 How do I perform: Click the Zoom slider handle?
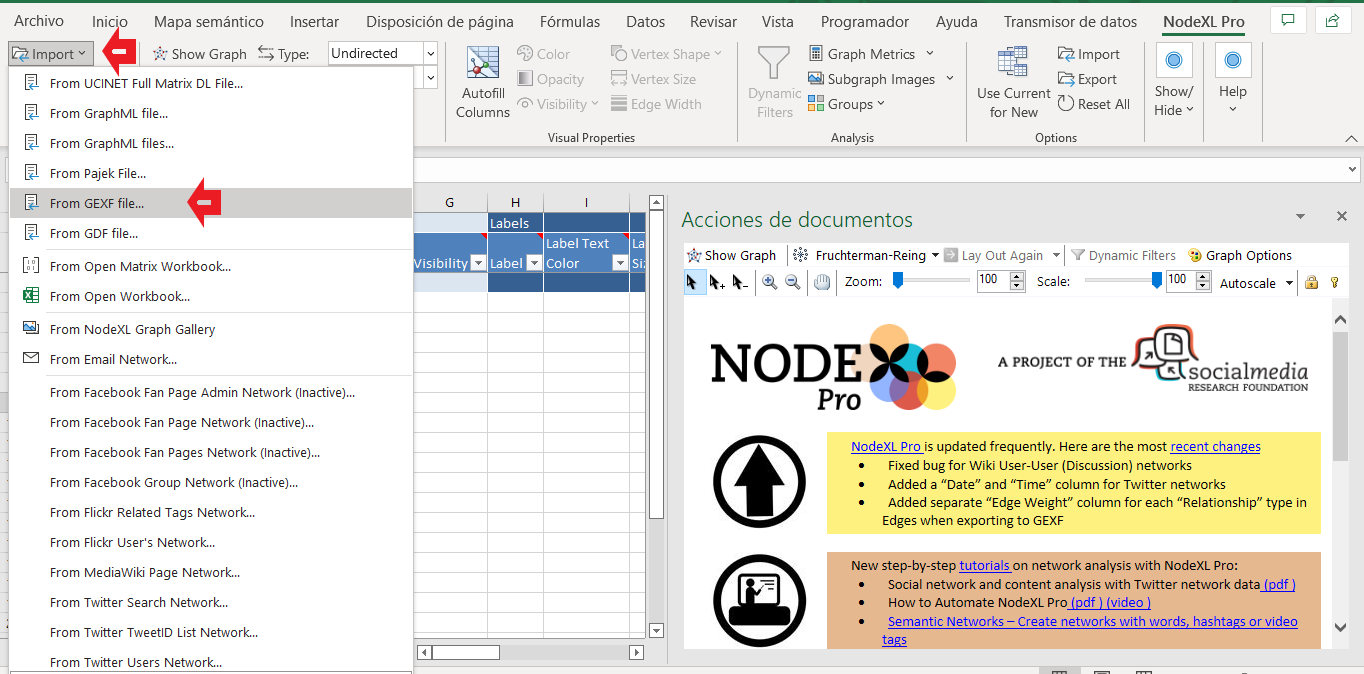pyautogui.click(x=898, y=281)
